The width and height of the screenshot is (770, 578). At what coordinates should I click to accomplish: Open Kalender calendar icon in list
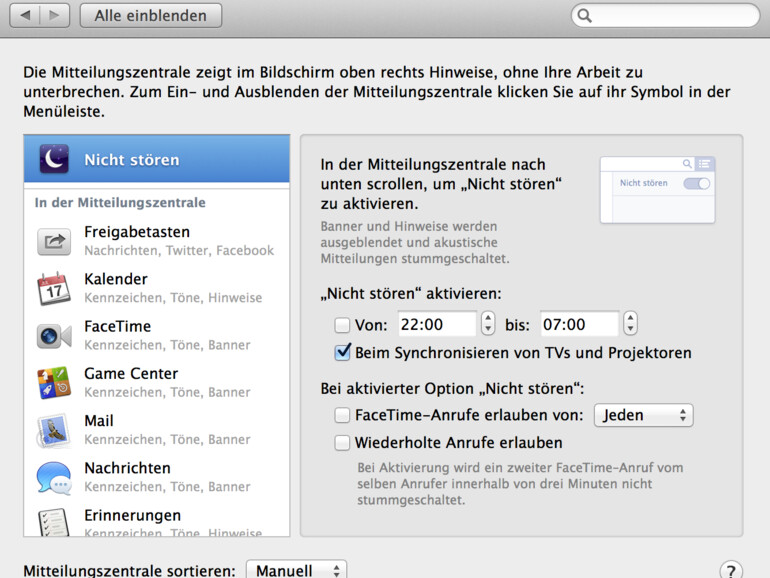[53, 289]
